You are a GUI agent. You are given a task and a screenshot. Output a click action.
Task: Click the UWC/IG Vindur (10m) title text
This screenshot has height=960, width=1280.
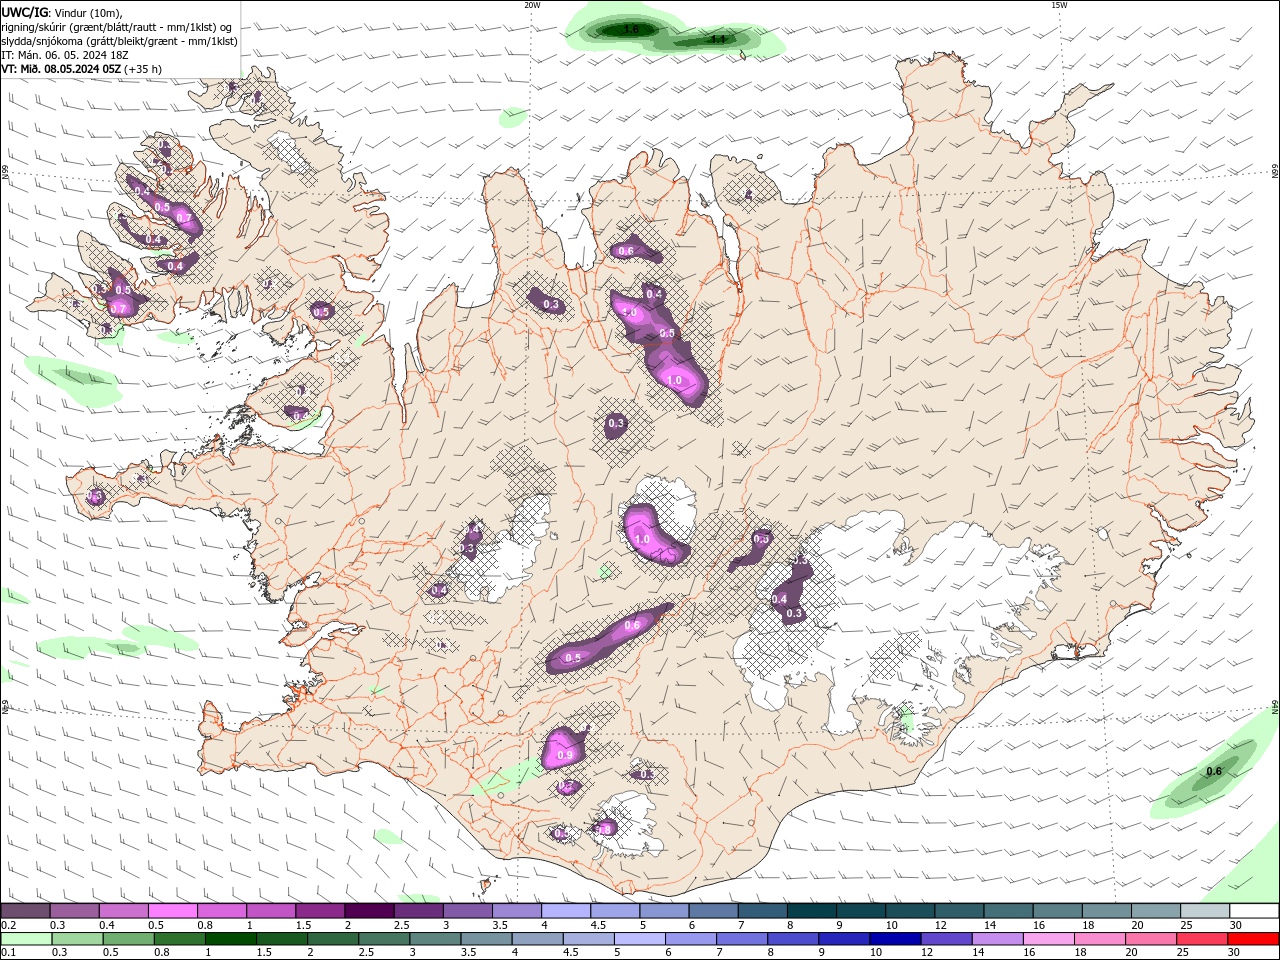point(63,12)
